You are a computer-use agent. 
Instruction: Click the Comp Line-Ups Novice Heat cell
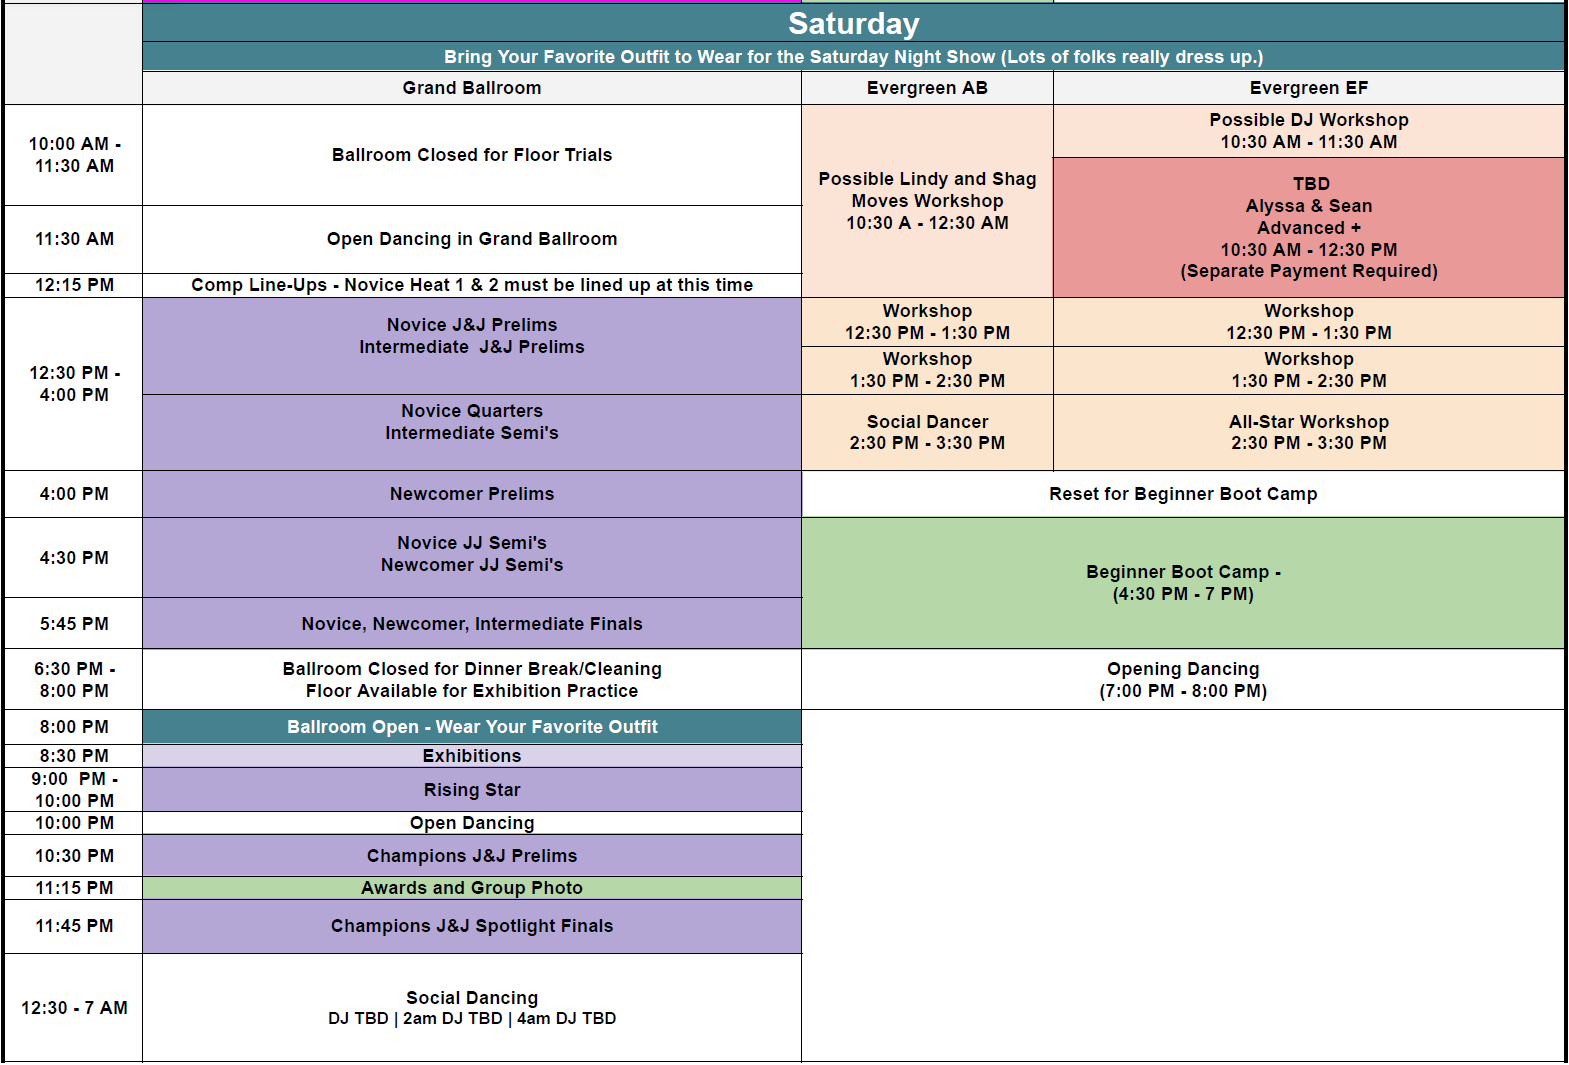472,285
